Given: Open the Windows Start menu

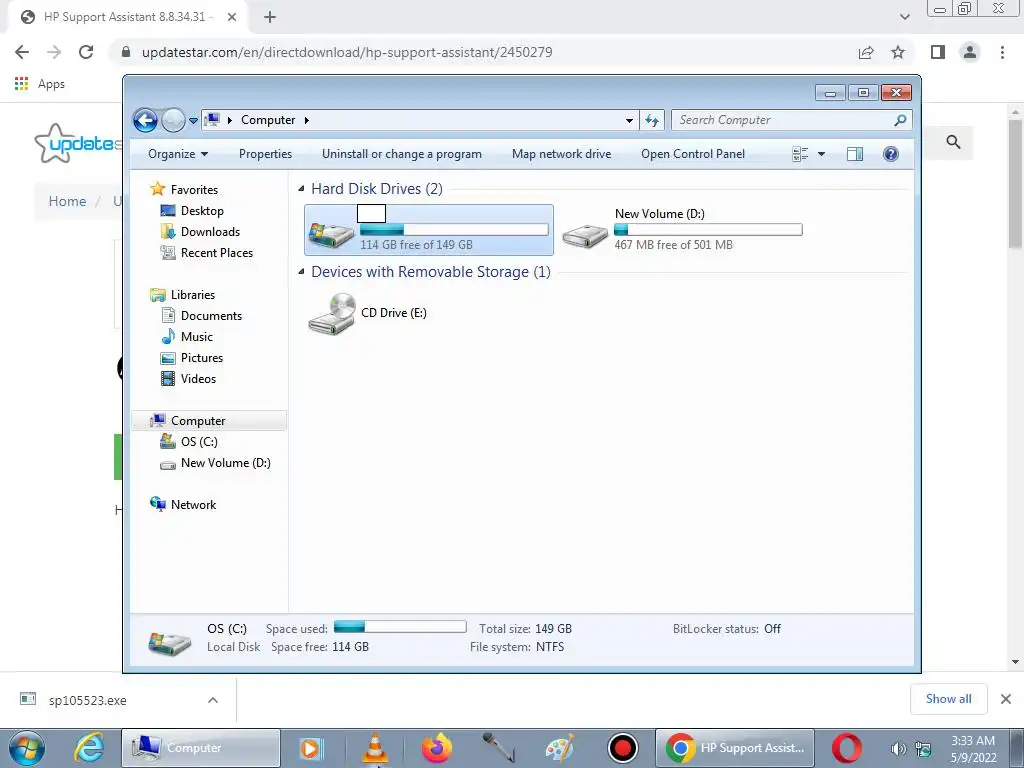Looking at the screenshot, I should (x=27, y=748).
